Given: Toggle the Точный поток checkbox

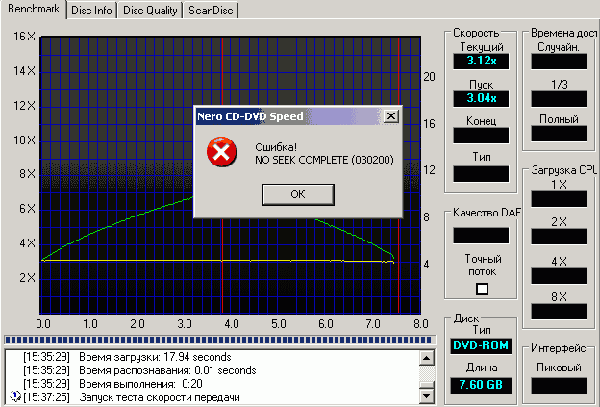Looking at the screenshot, I should point(482,288).
